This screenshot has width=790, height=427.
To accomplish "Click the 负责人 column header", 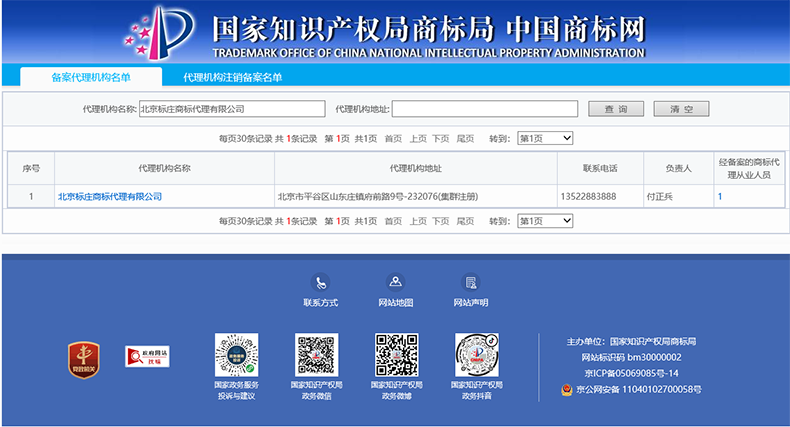I will point(679,168).
